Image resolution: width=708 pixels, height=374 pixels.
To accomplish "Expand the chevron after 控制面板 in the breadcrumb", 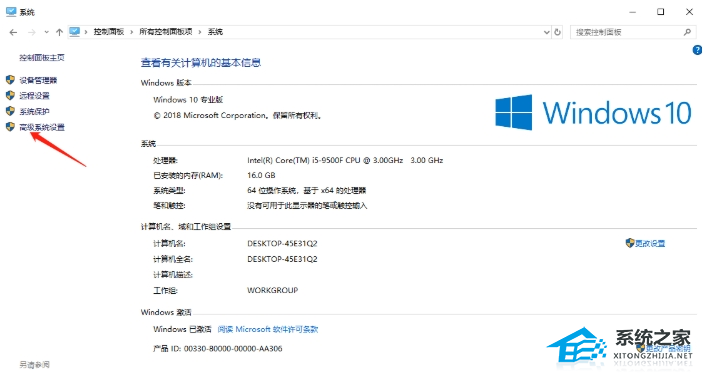I will point(131,32).
